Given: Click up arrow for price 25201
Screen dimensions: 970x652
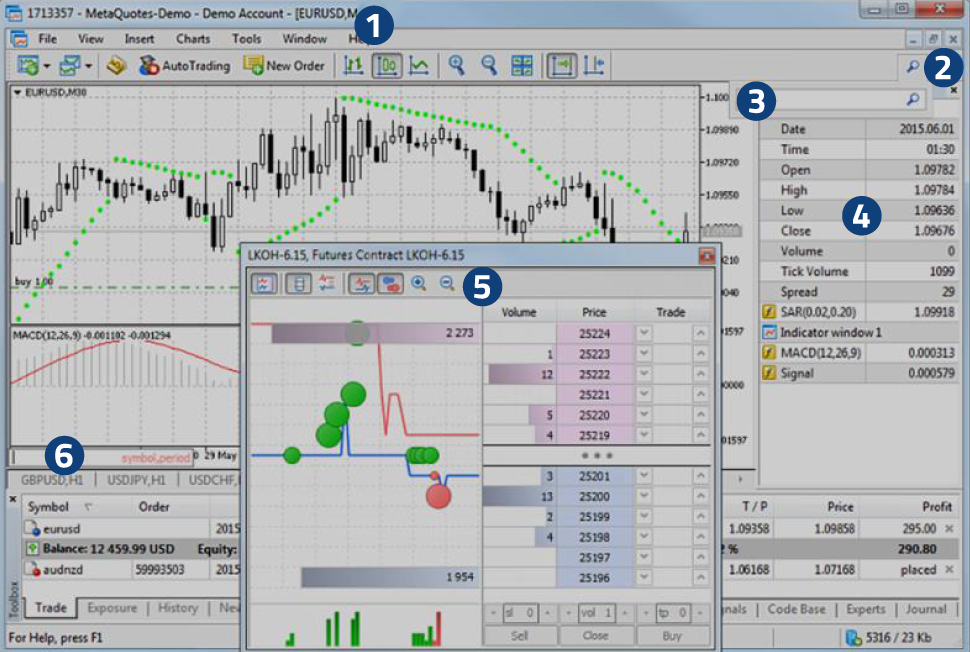Looking at the screenshot, I should 700,476.
